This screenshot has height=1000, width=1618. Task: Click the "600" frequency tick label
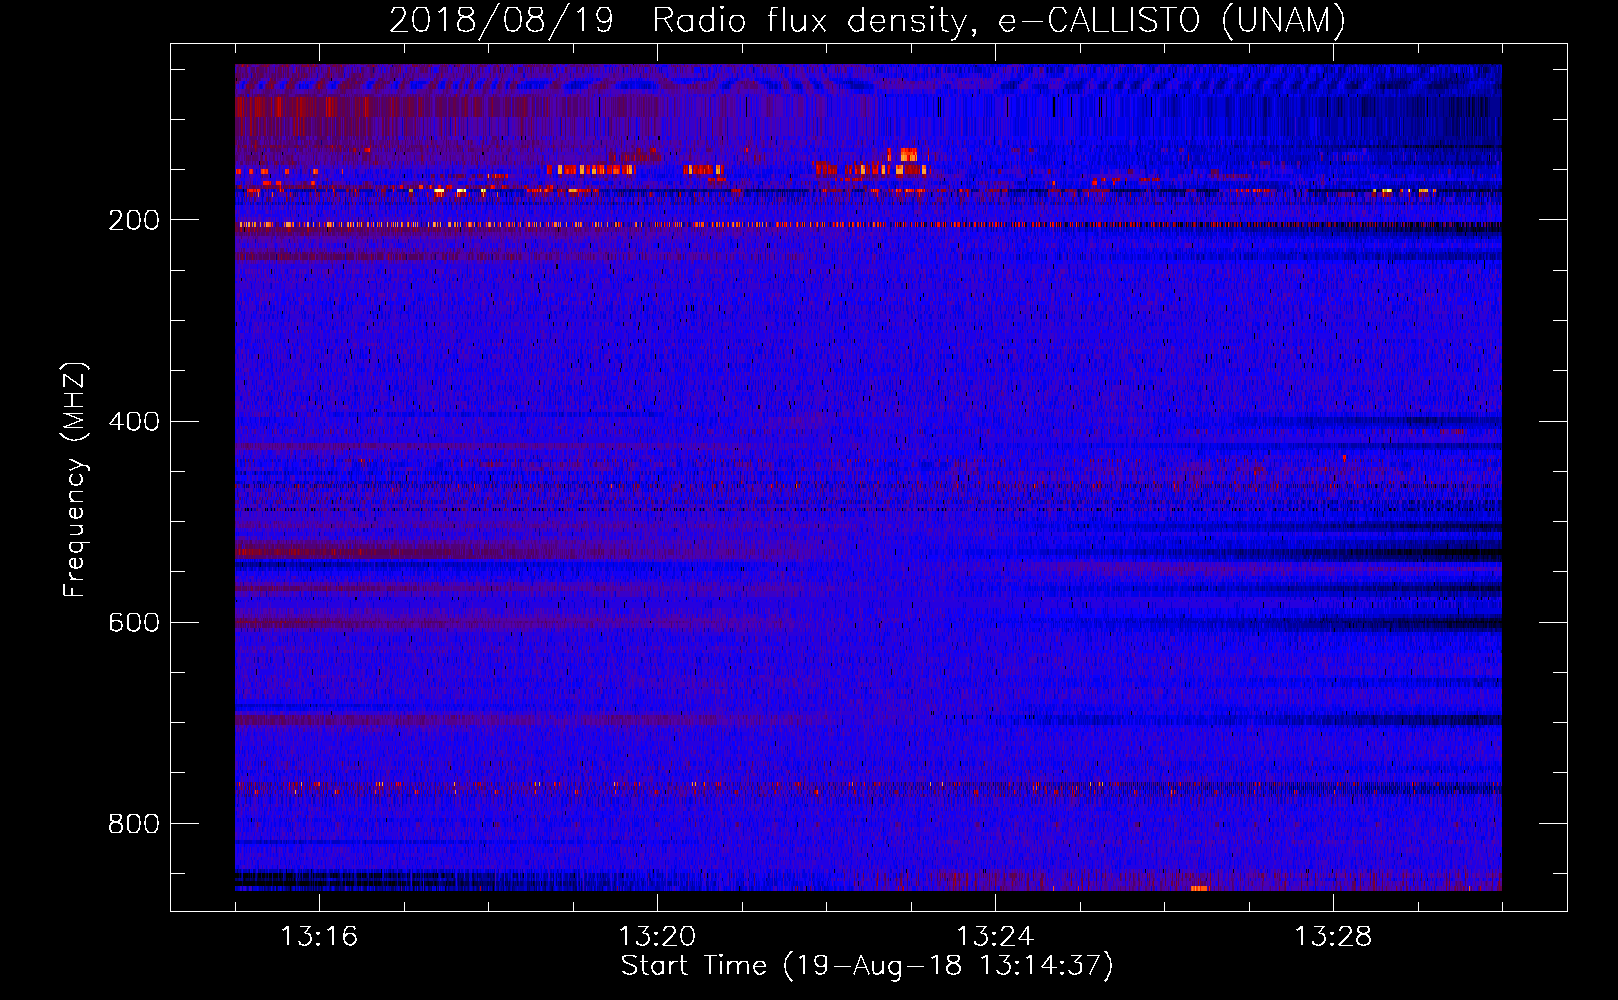click(x=134, y=623)
